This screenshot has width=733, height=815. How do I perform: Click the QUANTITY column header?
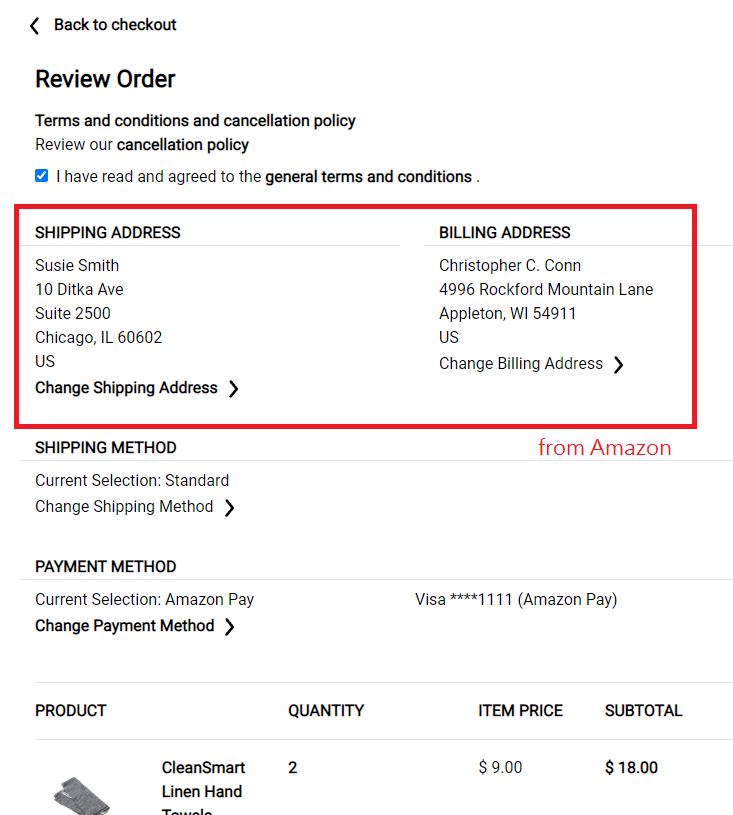[326, 711]
